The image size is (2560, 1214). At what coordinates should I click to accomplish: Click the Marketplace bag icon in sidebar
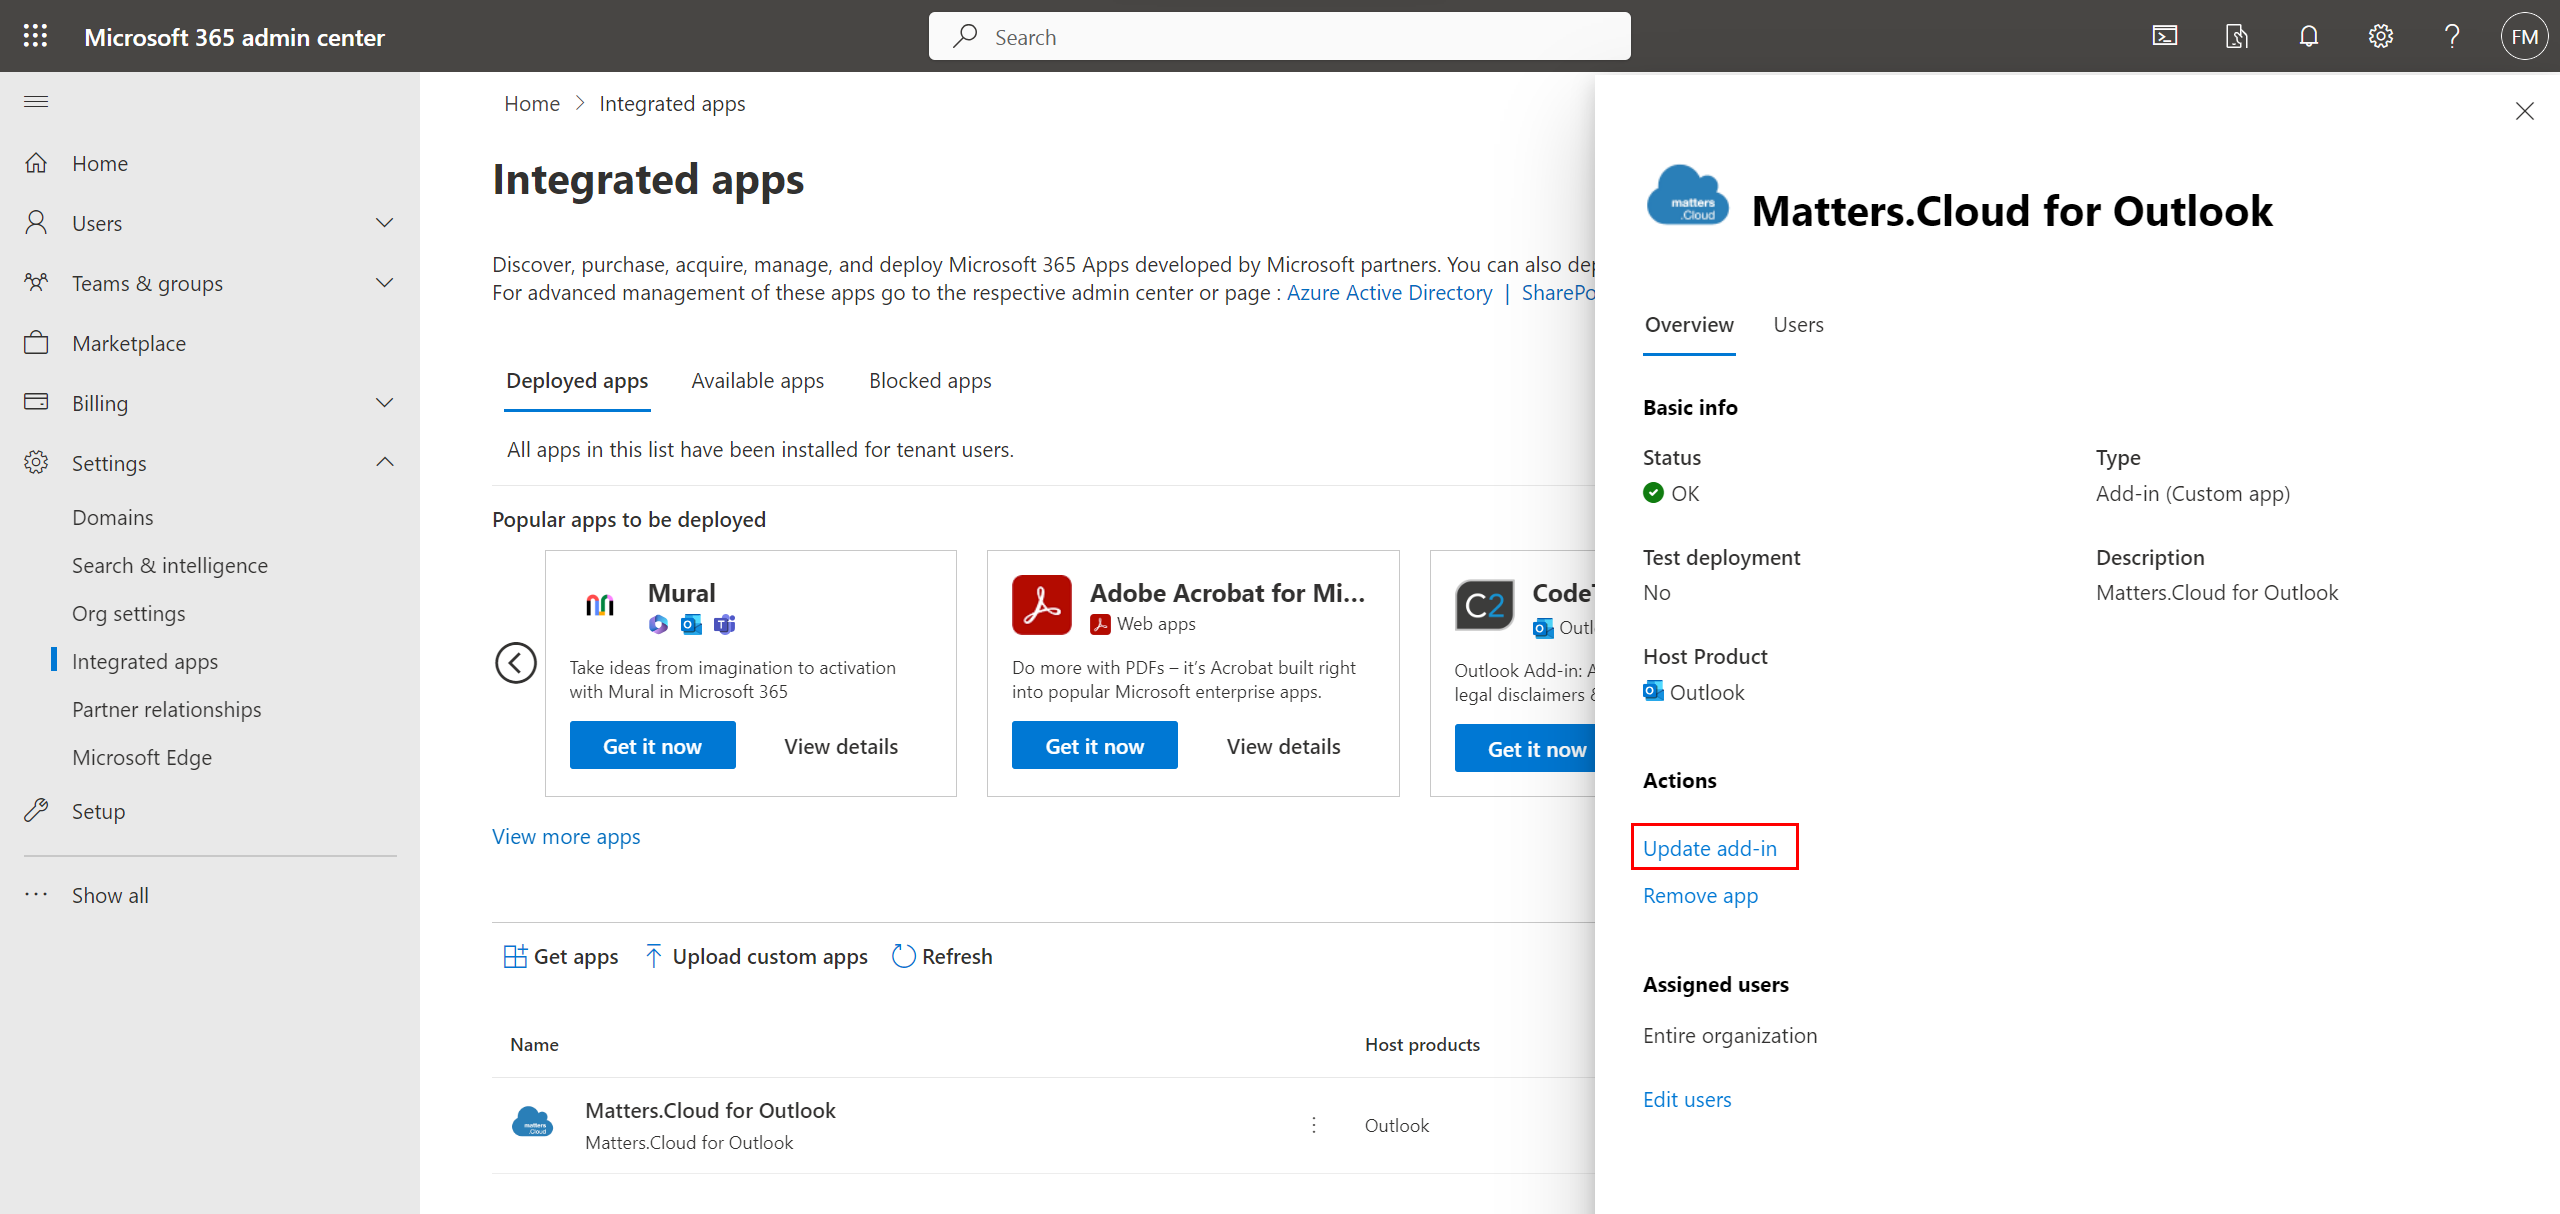[x=37, y=343]
